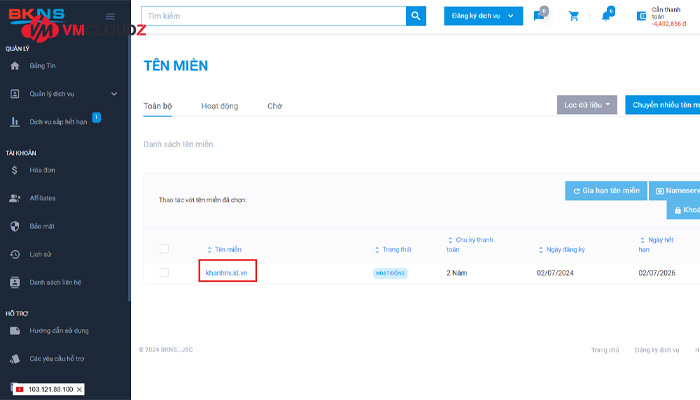Click the 02/07/2026 expiry date
Viewport: 700px width, 400px height.
tap(657, 273)
